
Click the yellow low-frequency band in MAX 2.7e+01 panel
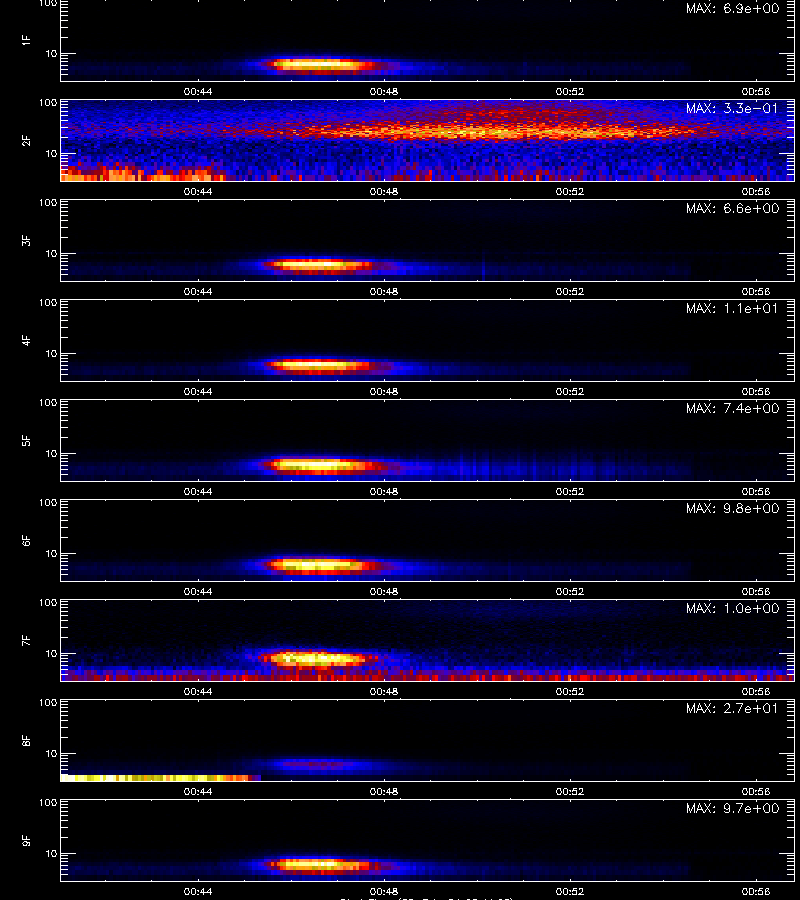161,778
